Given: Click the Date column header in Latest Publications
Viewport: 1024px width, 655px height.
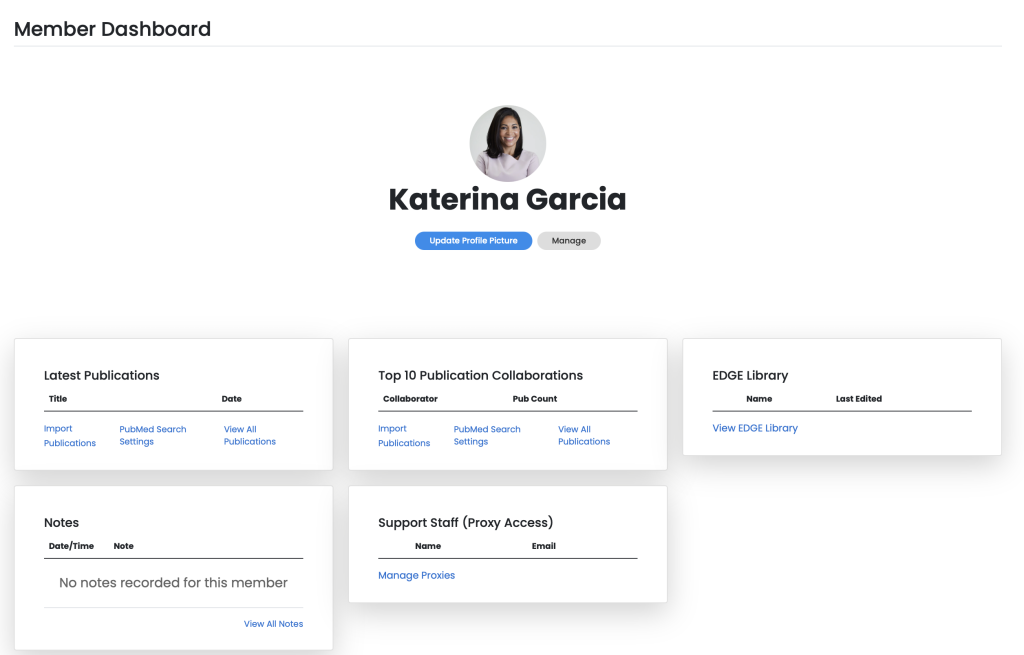Looking at the screenshot, I should (x=231, y=399).
